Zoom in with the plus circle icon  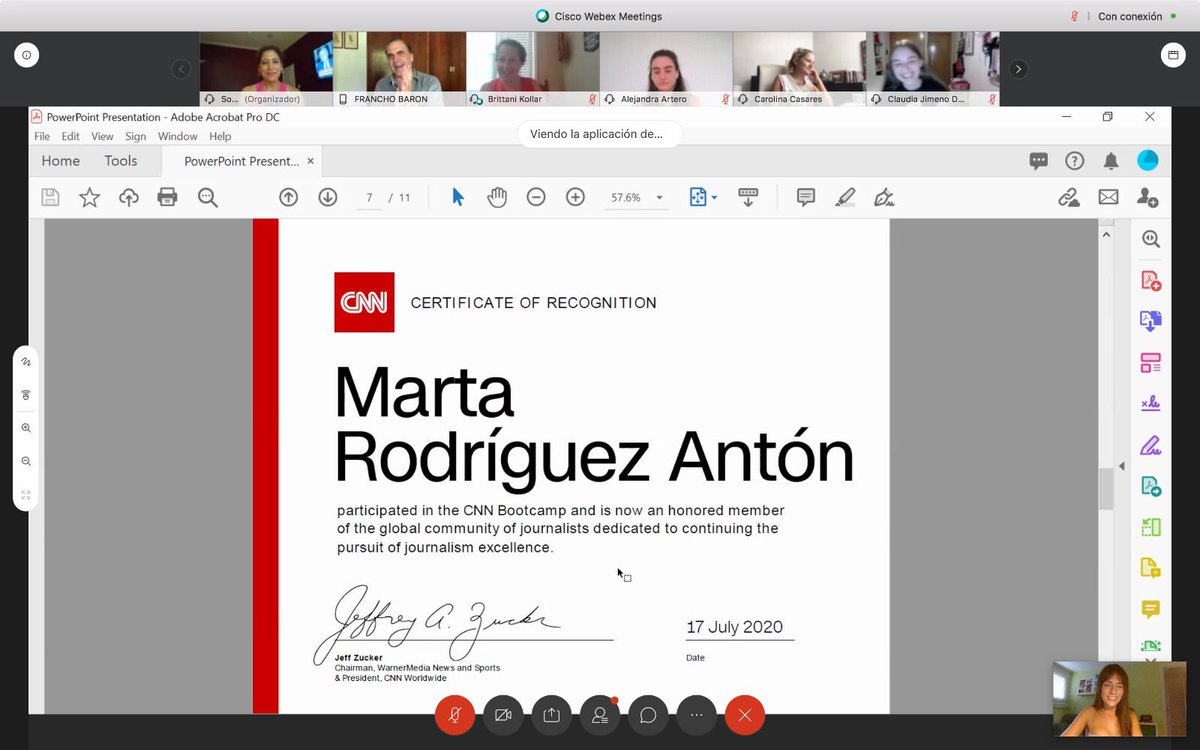tap(575, 197)
